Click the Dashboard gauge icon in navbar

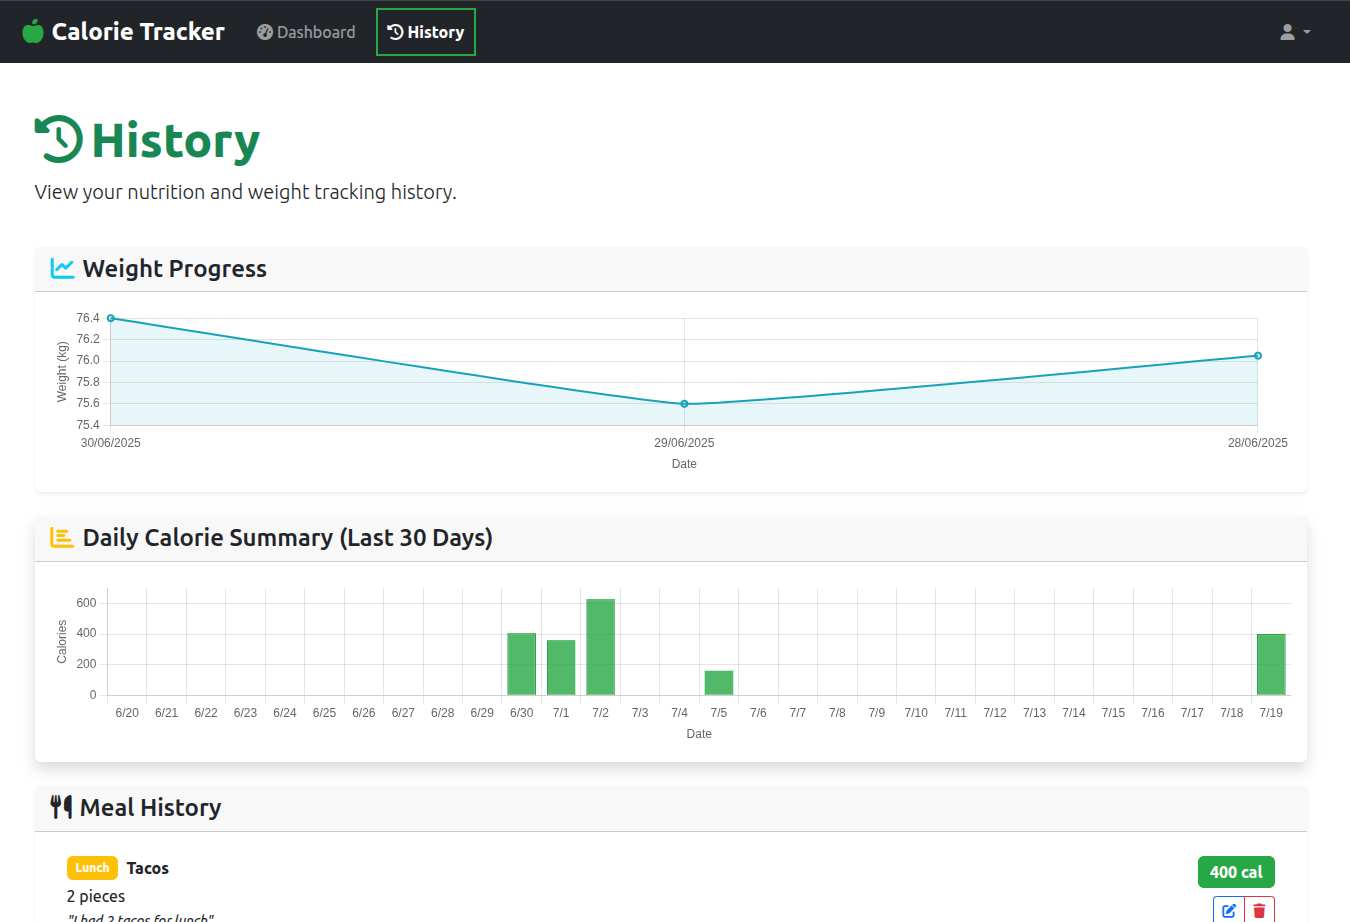(x=265, y=32)
